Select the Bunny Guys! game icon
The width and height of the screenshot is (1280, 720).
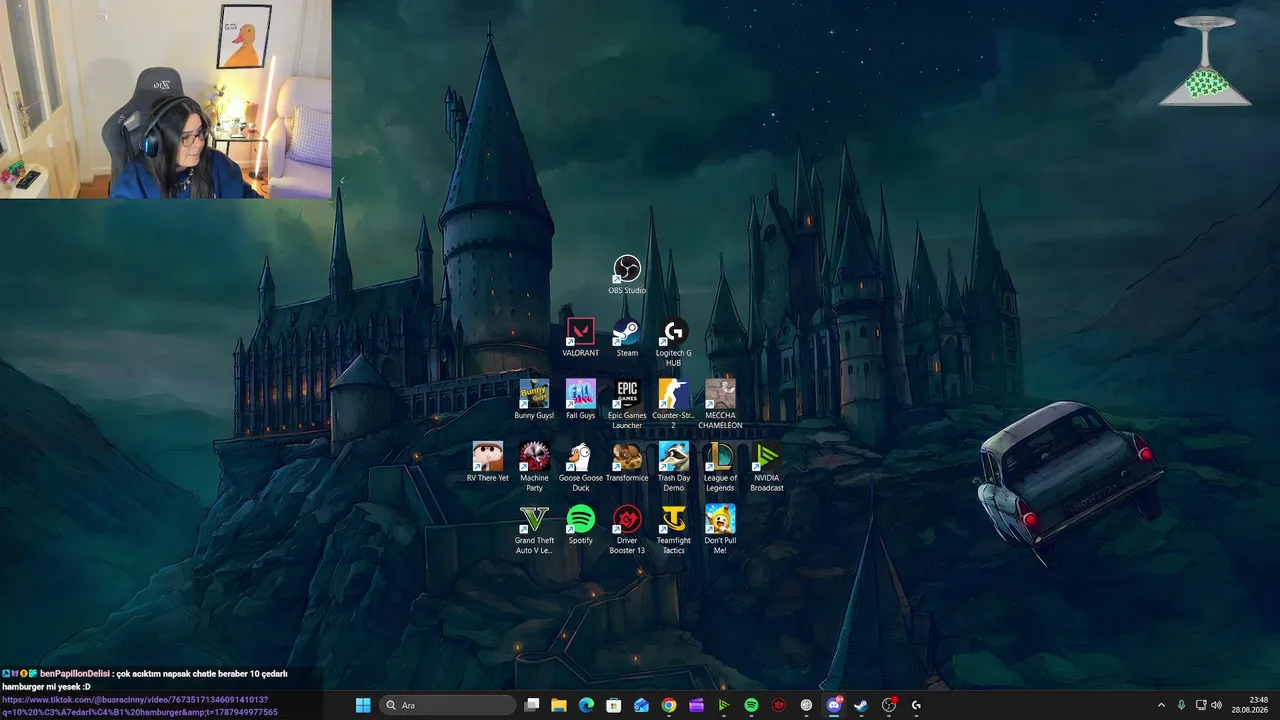click(534, 400)
